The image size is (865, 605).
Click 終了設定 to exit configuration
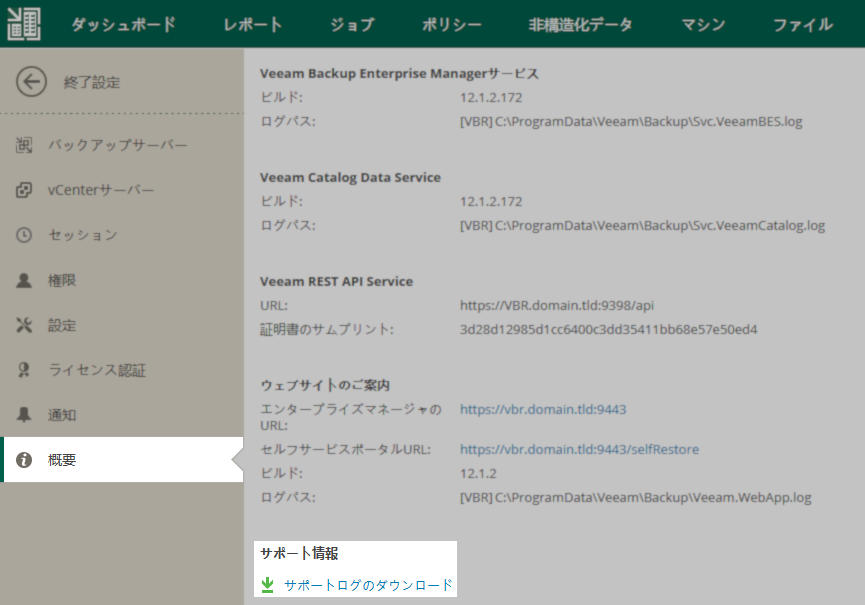pos(92,82)
